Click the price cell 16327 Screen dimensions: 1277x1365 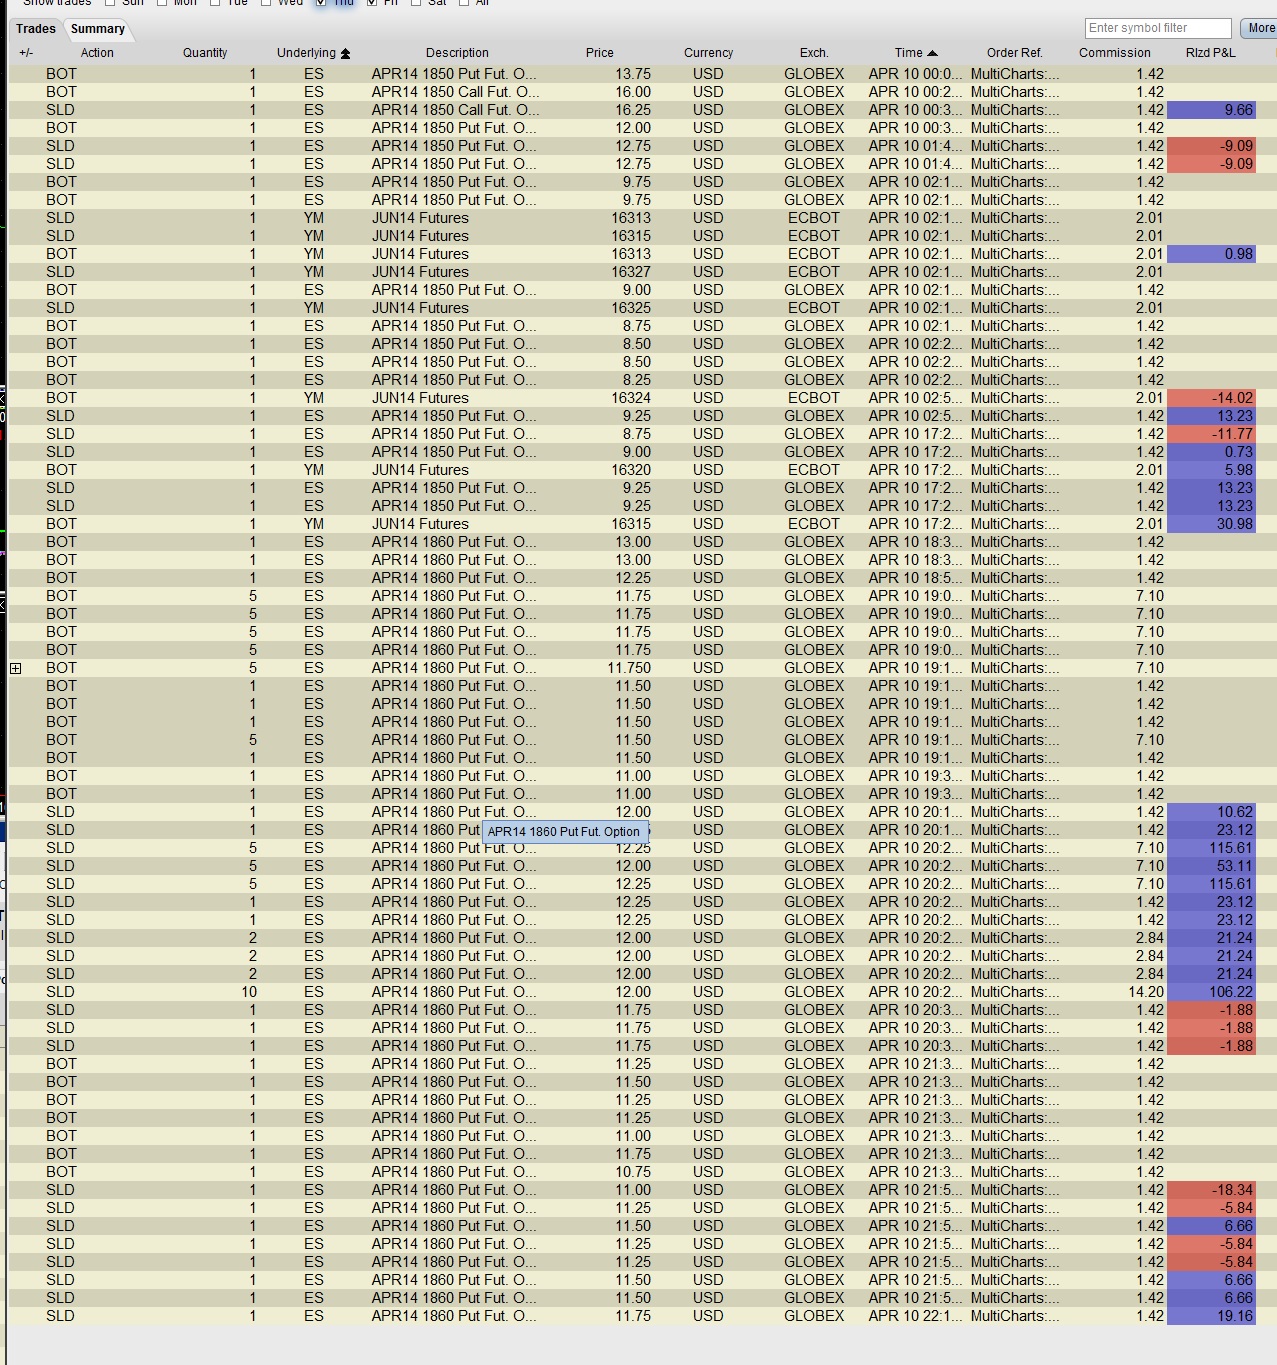pyautogui.click(x=631, y=272)
